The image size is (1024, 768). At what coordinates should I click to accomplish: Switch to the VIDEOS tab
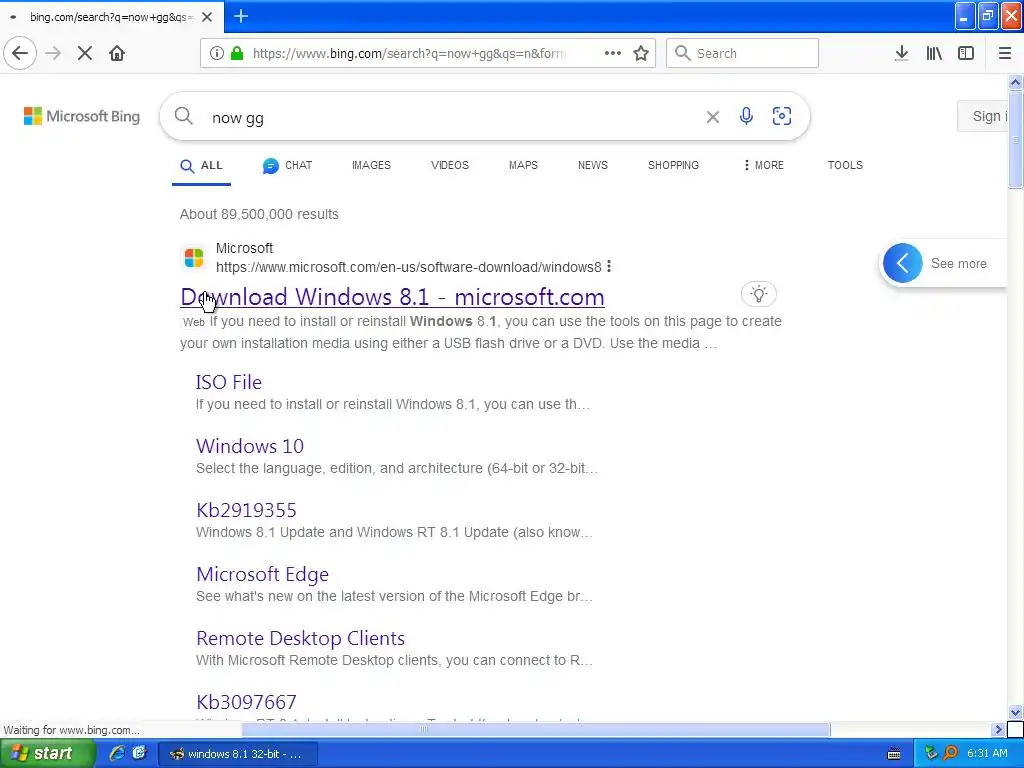(450, 165)
